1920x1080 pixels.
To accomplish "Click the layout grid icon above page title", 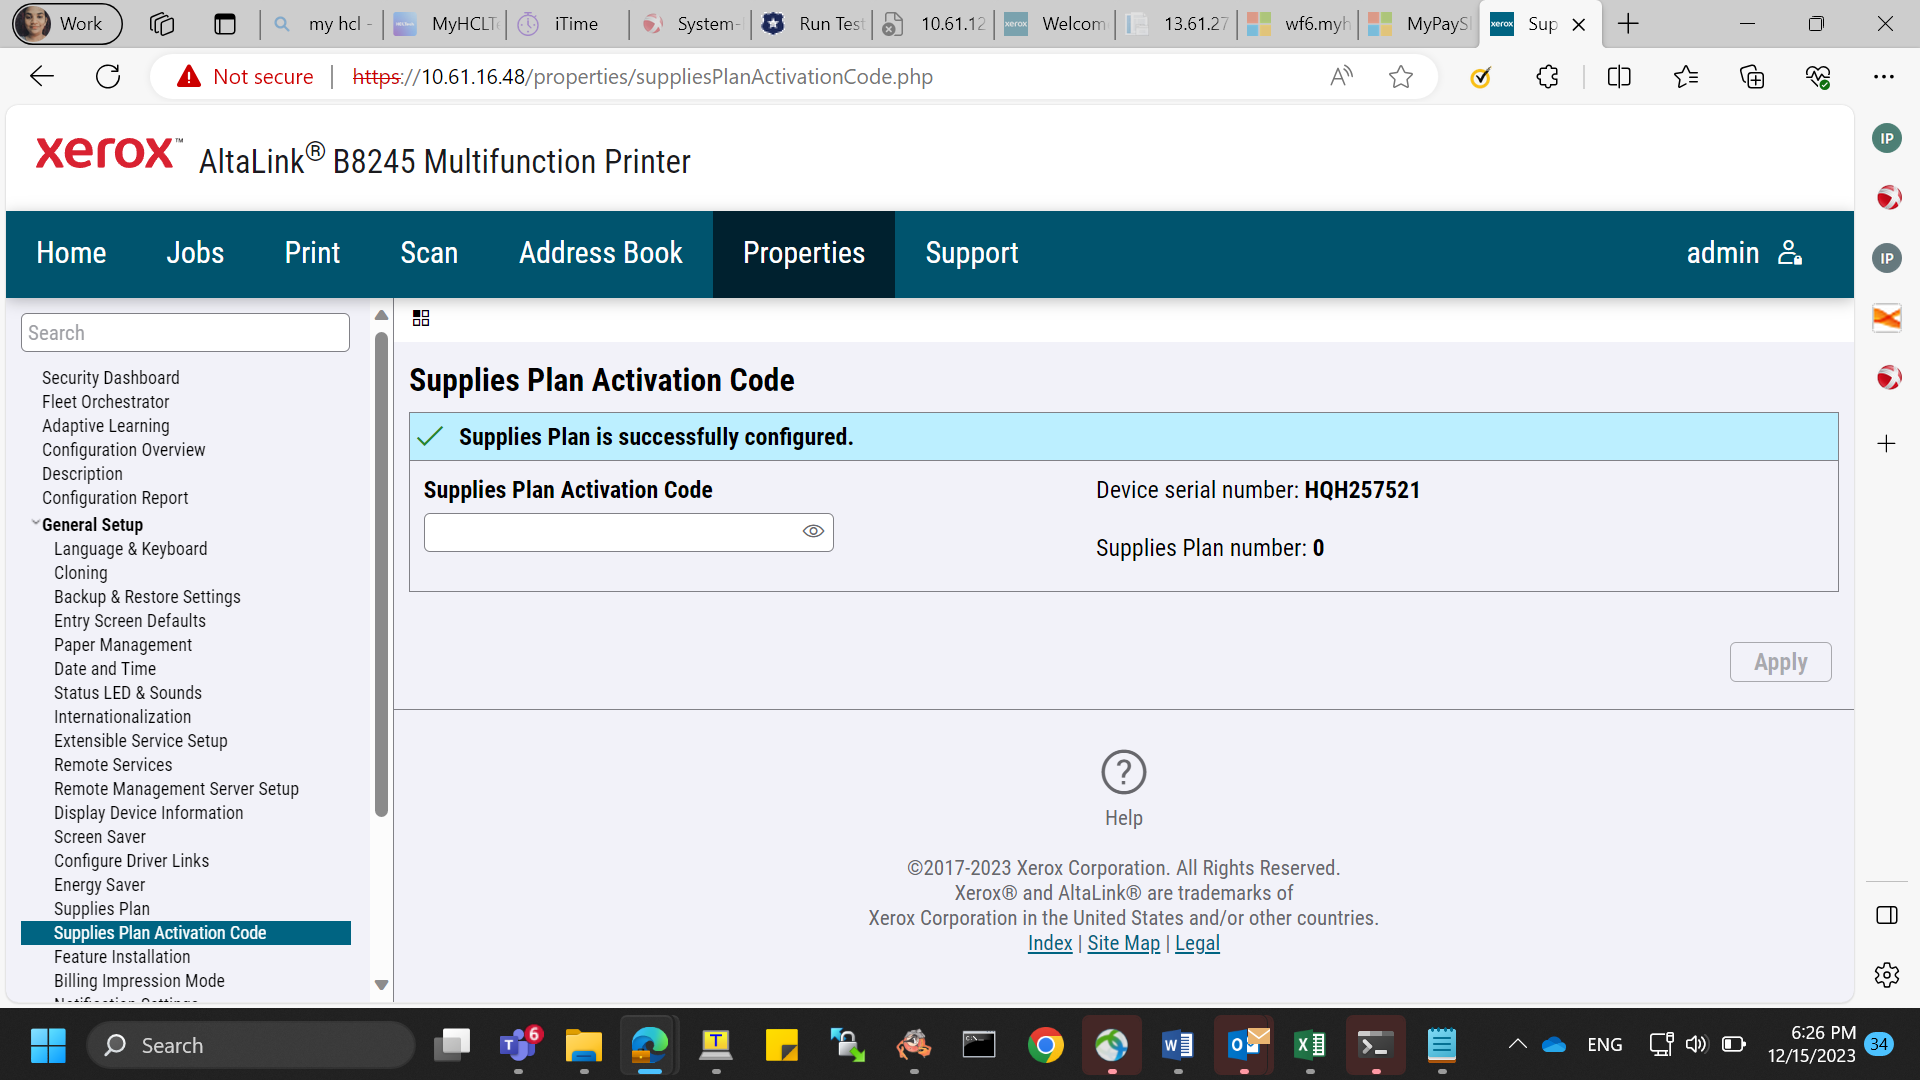I will 421,318.
